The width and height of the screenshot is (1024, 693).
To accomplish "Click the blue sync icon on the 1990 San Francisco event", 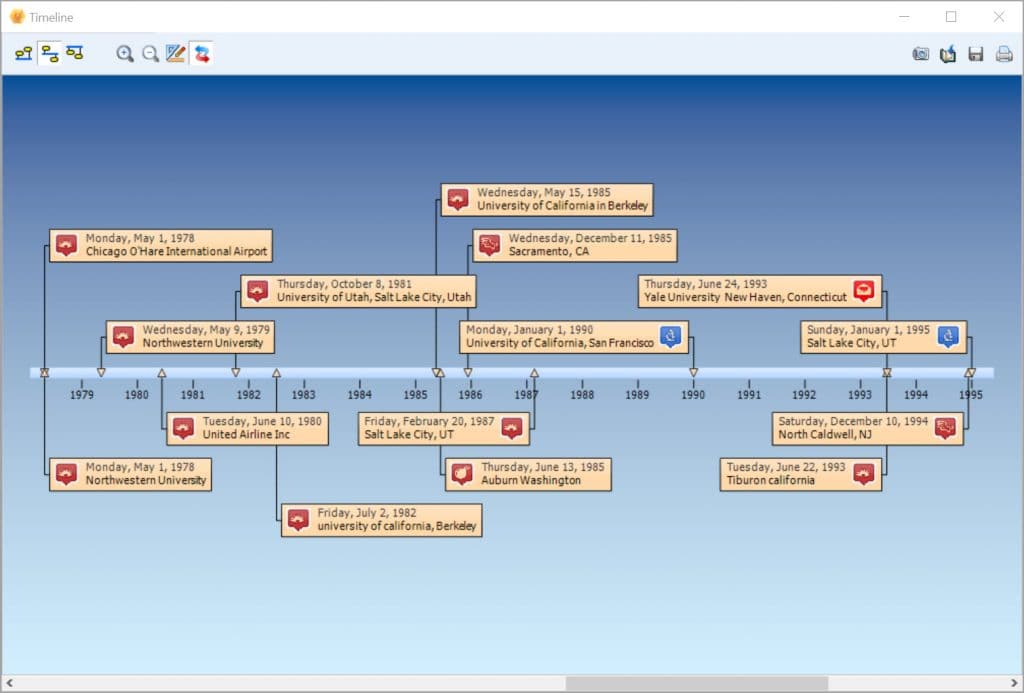I will [672, 336].
